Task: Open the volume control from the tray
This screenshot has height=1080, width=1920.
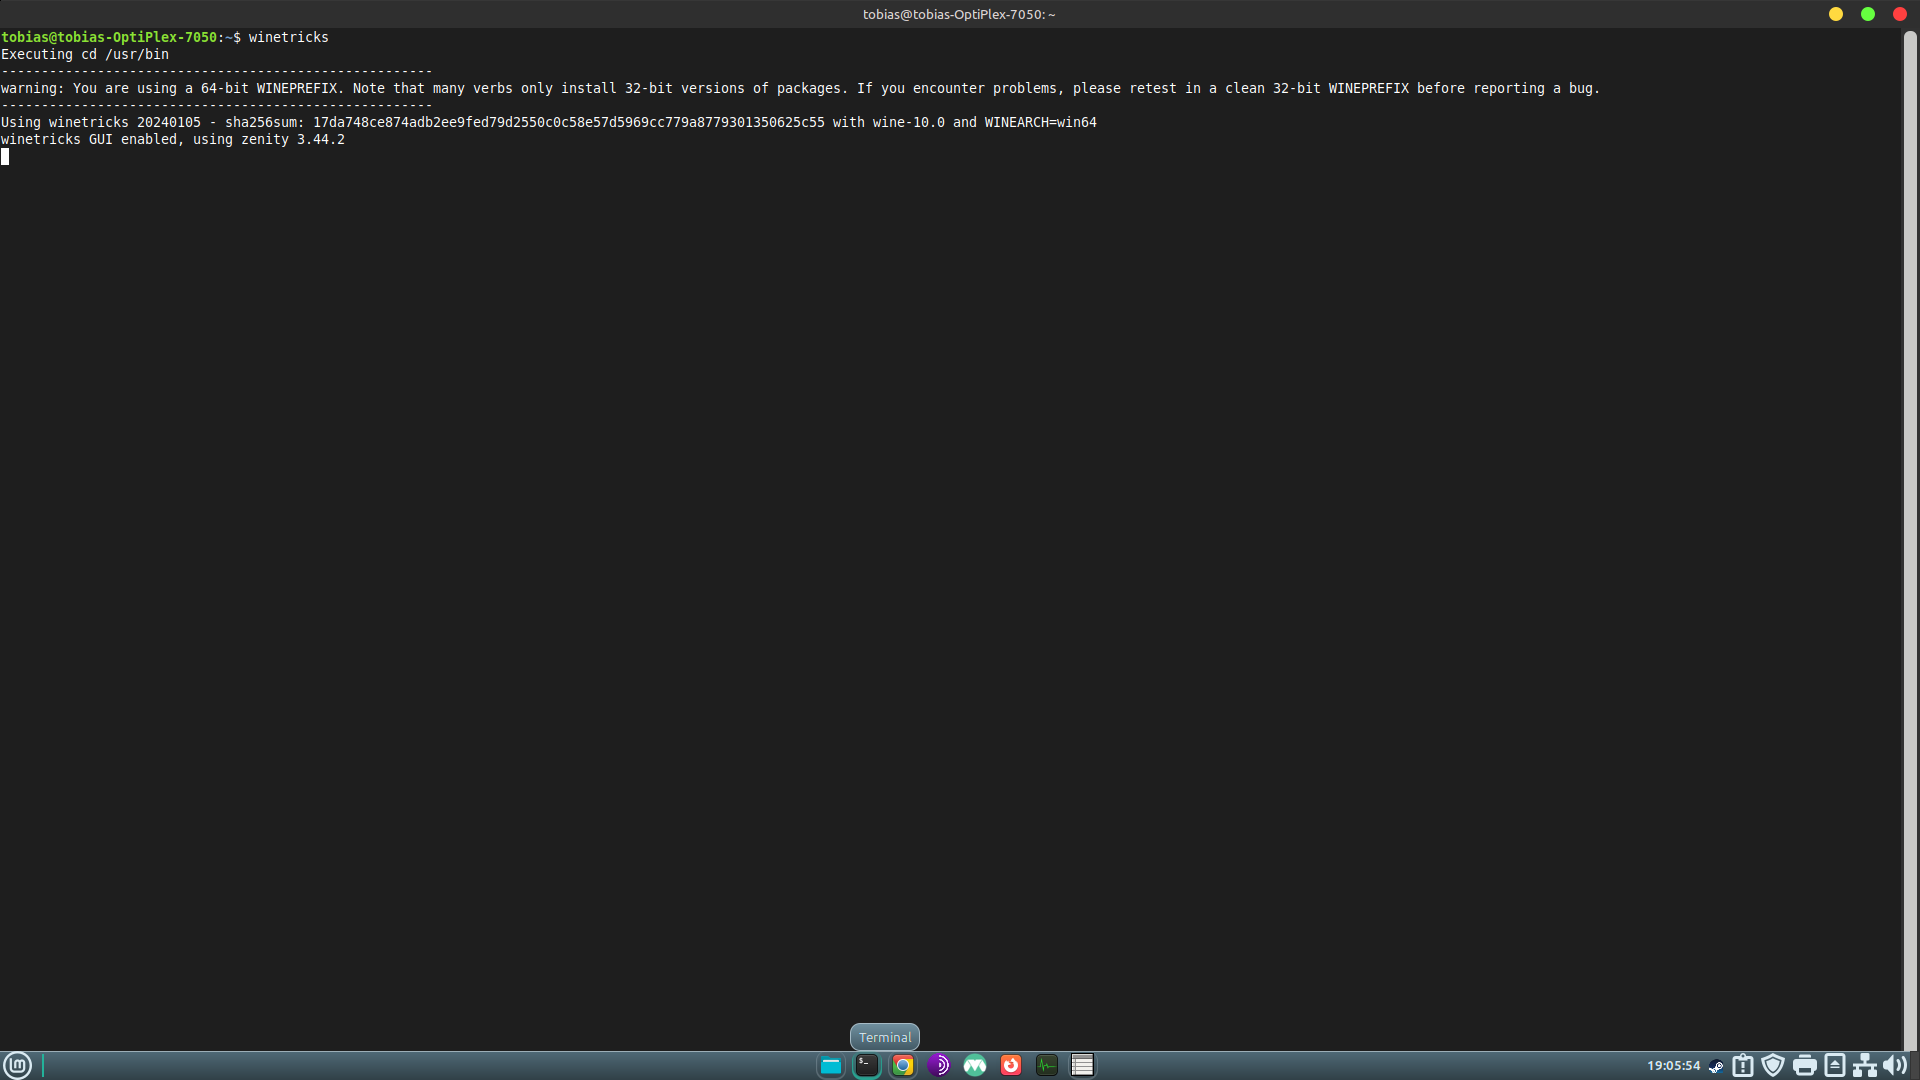Action: point(1895,1065)
